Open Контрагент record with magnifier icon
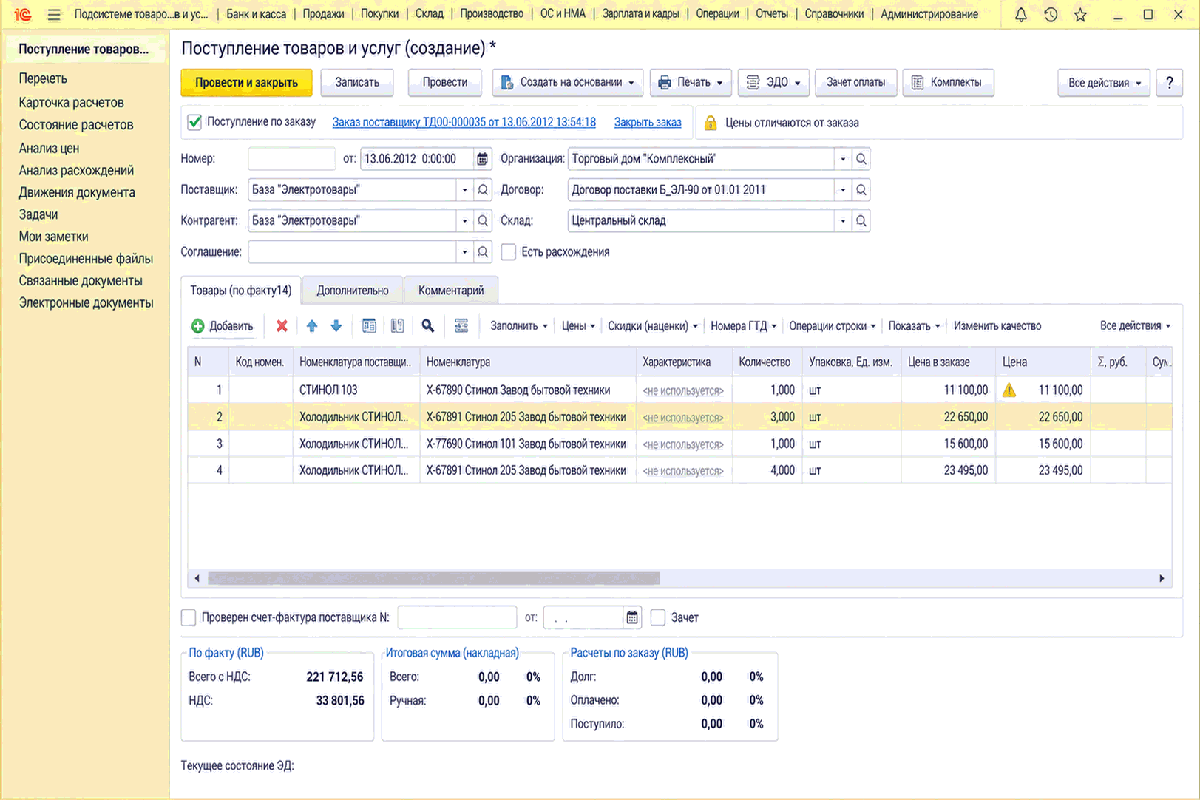Screen dimensions: 1200x800 click(x=483, y=221)
